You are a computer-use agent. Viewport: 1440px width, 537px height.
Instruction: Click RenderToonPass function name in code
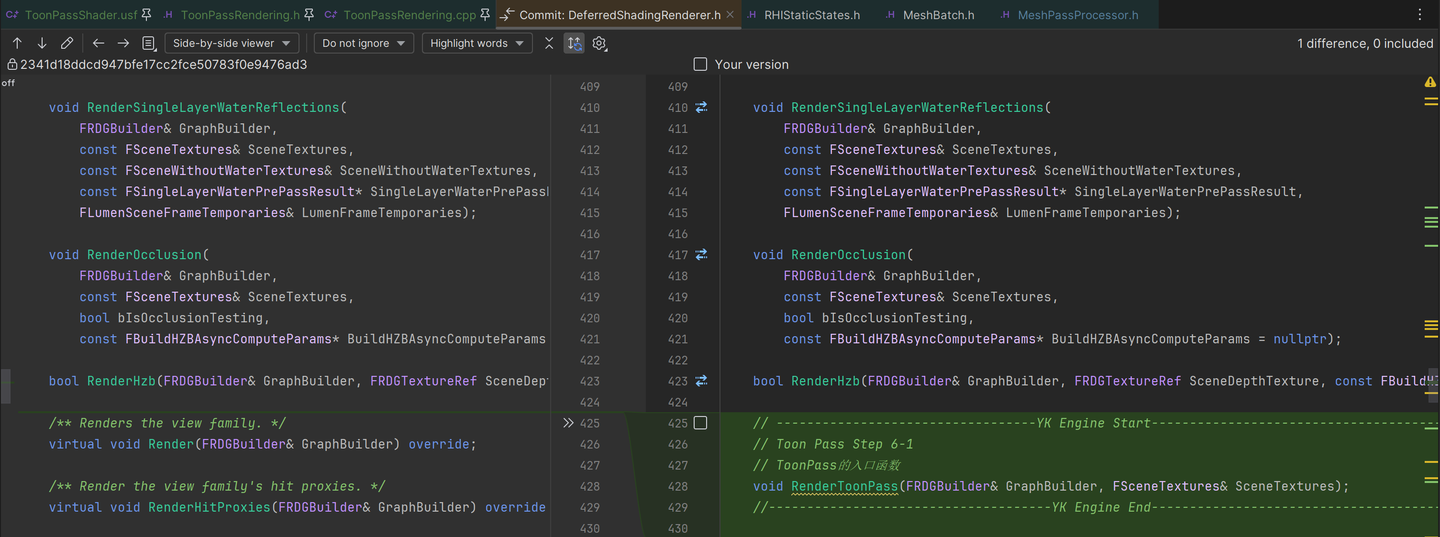[x=844, y=486]
